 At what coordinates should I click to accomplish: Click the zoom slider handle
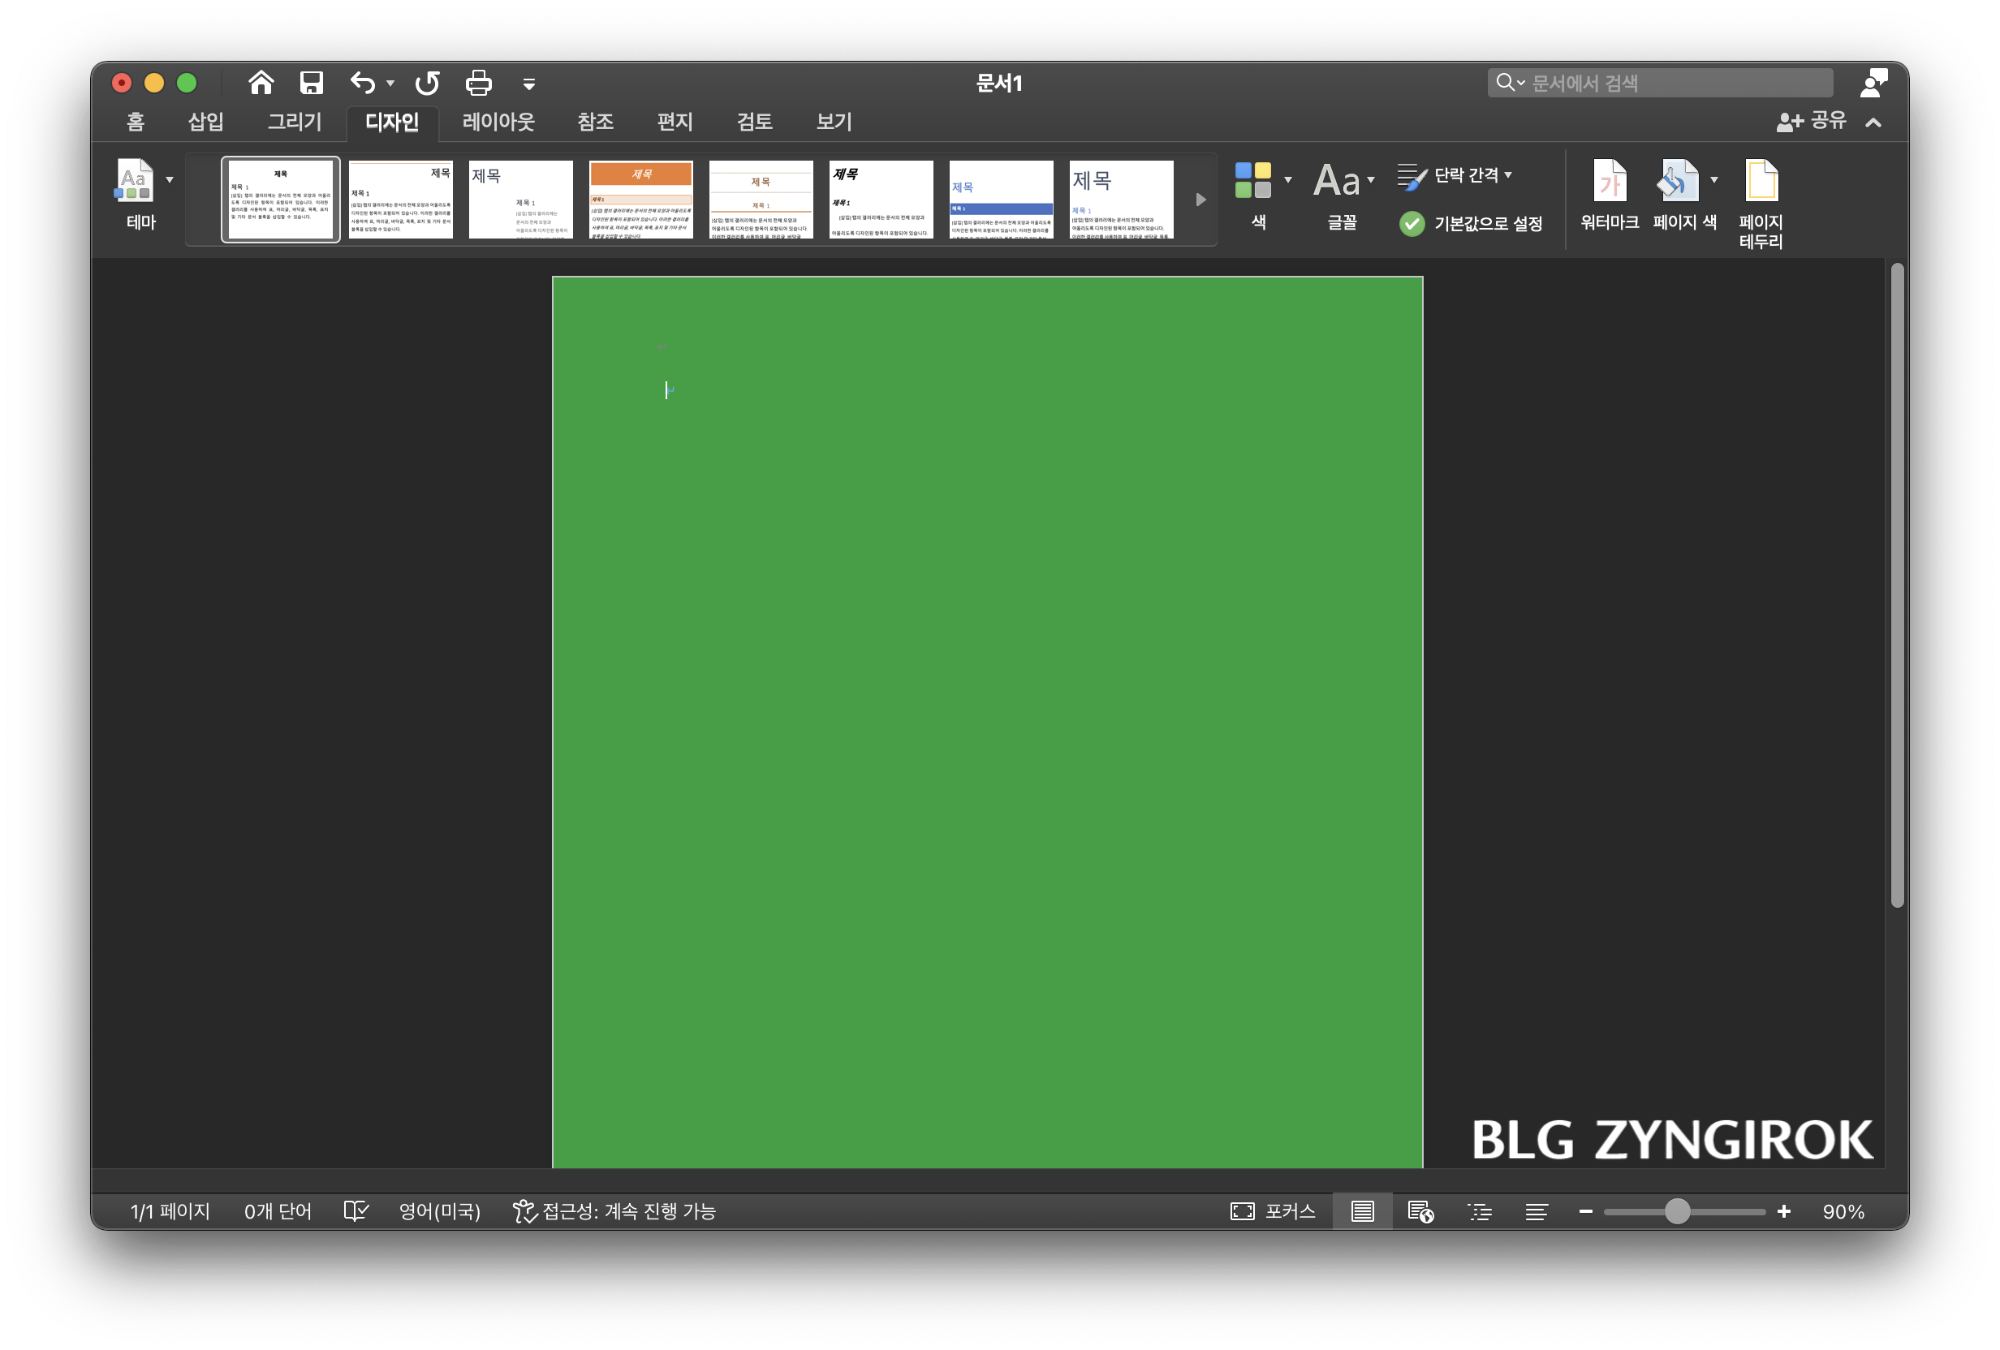(x=1677, y=1211)
